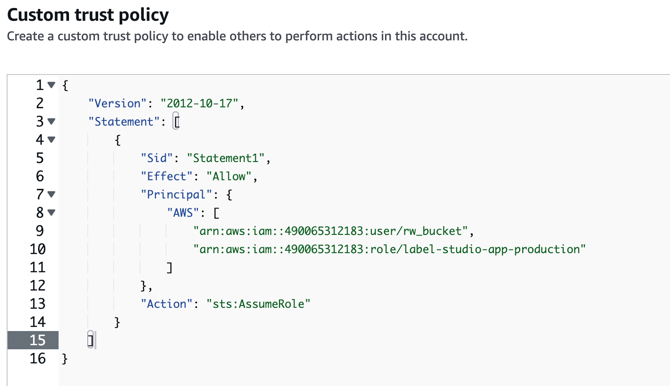Click the "Allow" value

[229, 176]
